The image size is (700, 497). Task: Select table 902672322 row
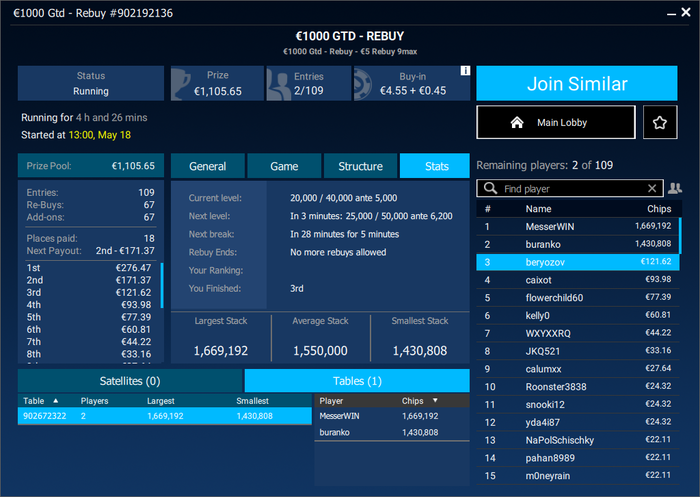coord(165,416)
